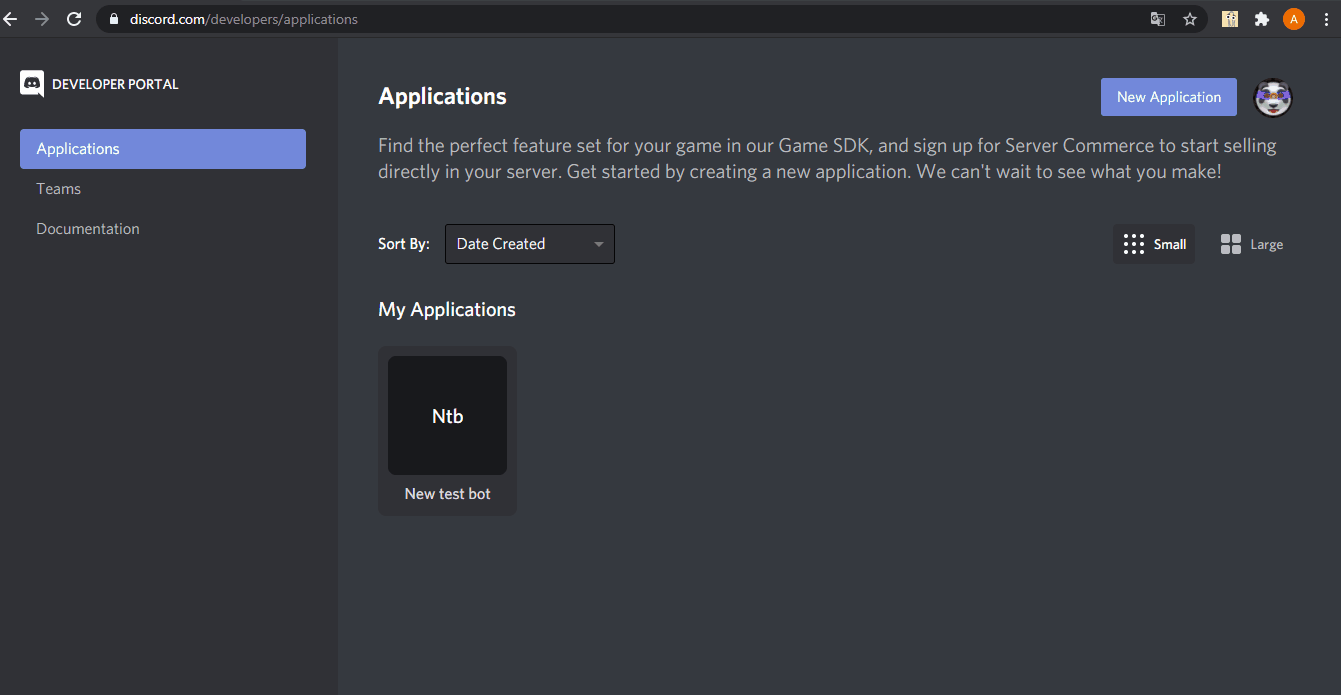Image resolution: width=1341 pixels, height=695 pixels.
Task: Click the New Application button
Action: [1169, 97]
